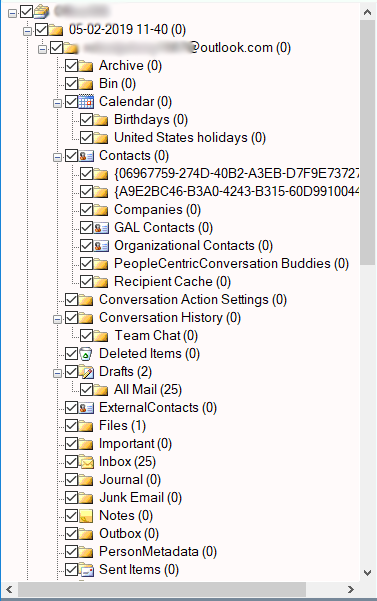The width and height of the screenshot is (377, 601).
Task: Select the Files (1) folder
Action: pyautogui.click(x=122, y=426)
